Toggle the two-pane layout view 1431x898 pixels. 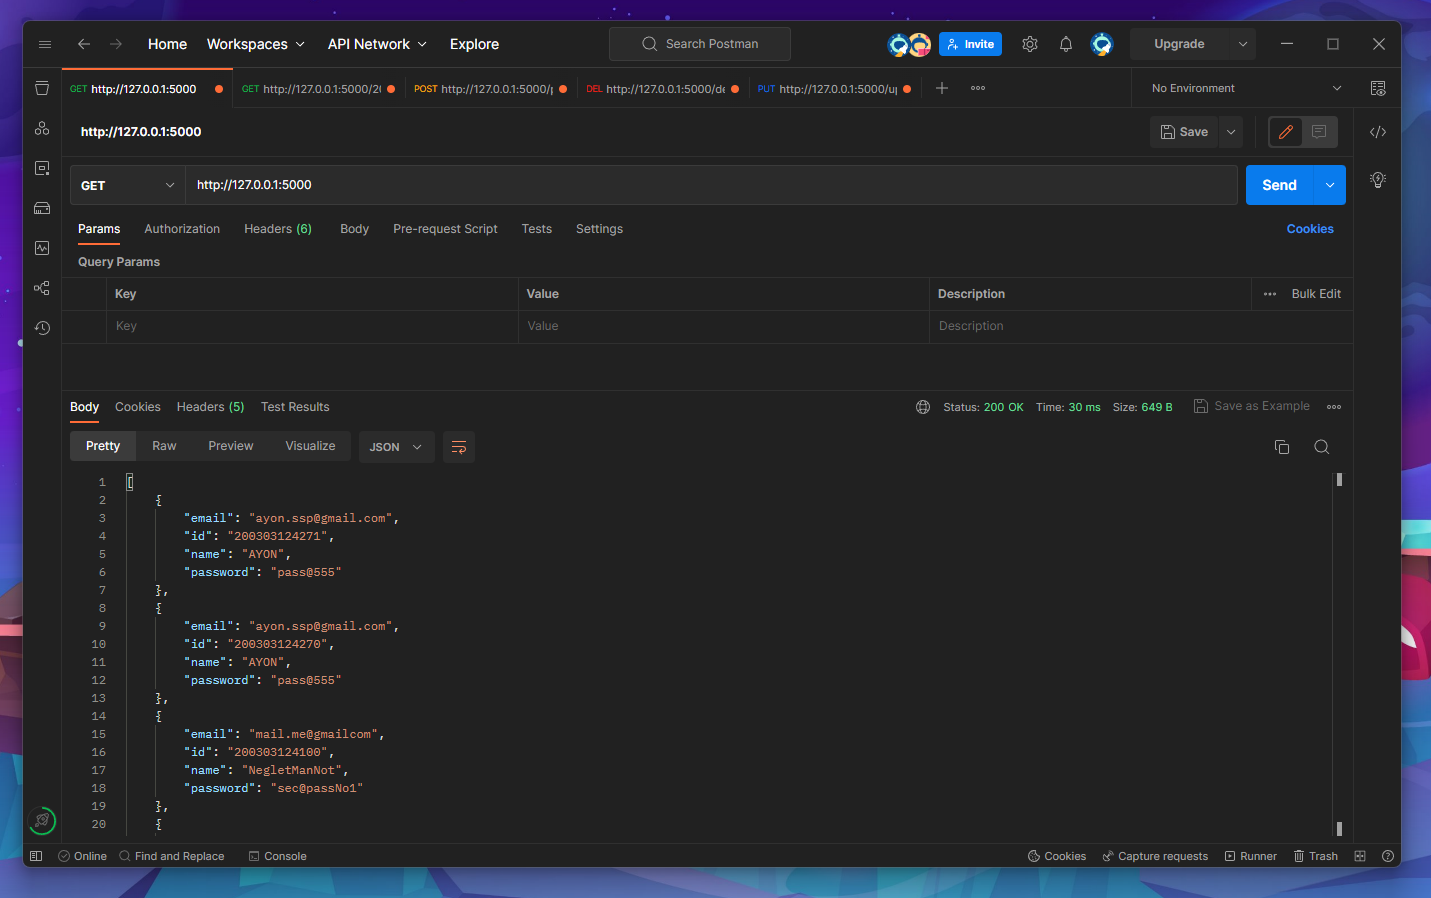point(1360,856)
